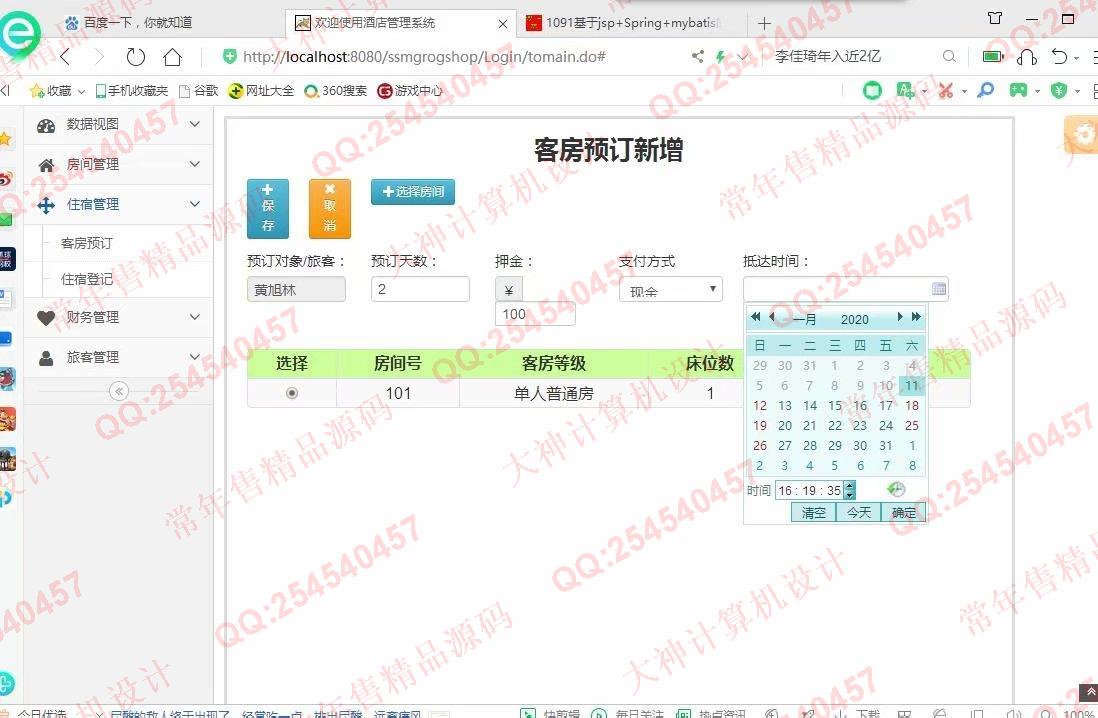
Task: Select the highlighted date 11
Action: tap(912, 385)
